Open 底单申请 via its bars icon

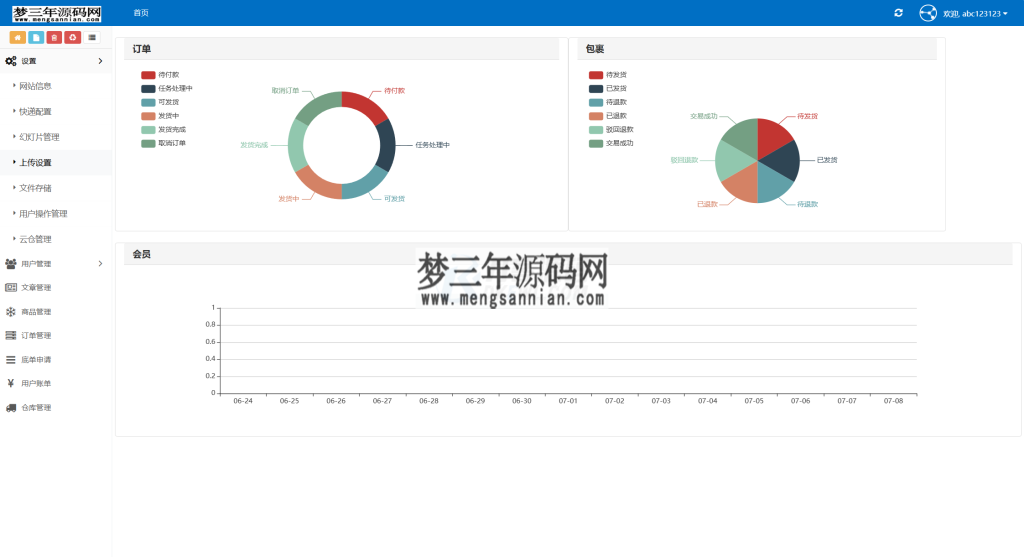click(11, 359)
